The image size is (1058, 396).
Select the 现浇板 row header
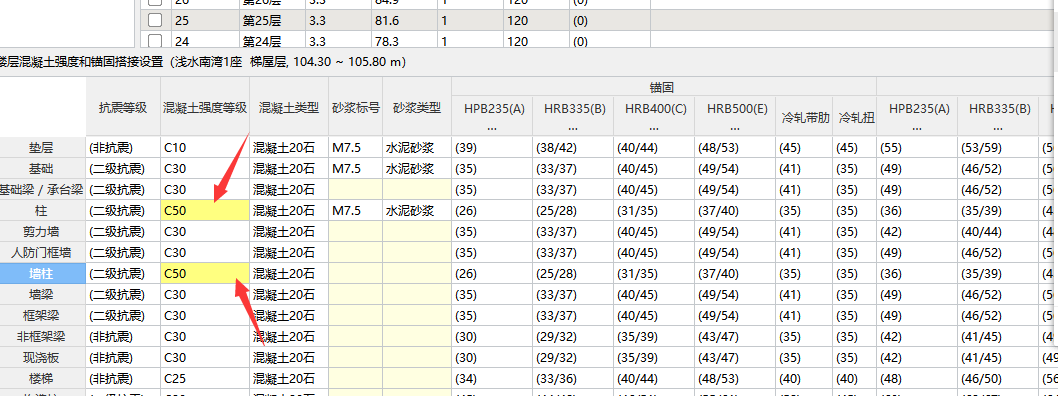43,357
